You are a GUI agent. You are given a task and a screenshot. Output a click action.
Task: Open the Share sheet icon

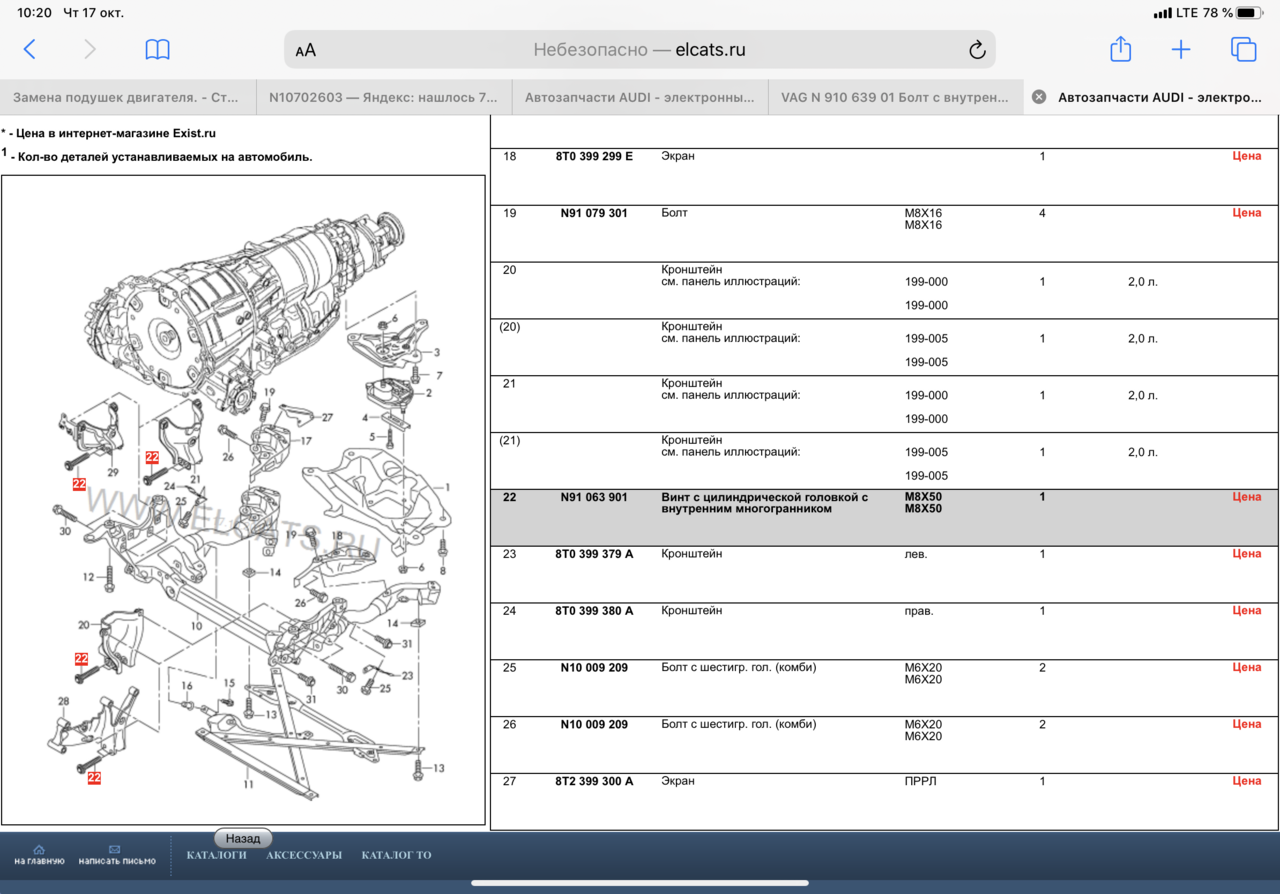pyautogui.click(x=1120, y=48)
